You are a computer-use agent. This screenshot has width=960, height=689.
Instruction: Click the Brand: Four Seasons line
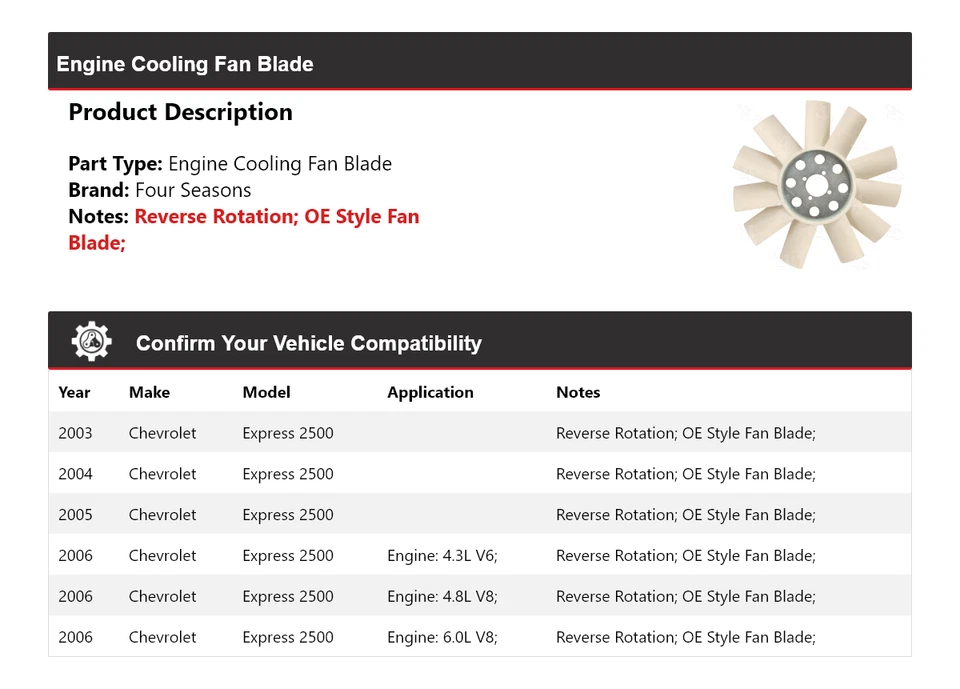[160, 190]
